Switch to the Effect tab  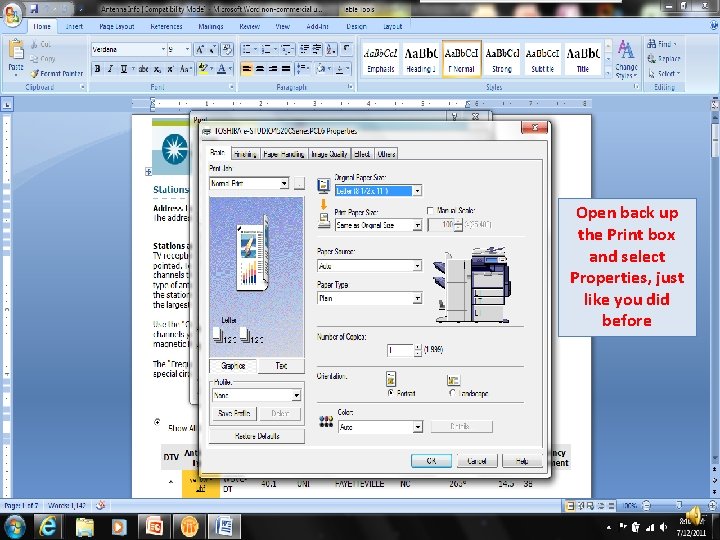tap(362, 154)
